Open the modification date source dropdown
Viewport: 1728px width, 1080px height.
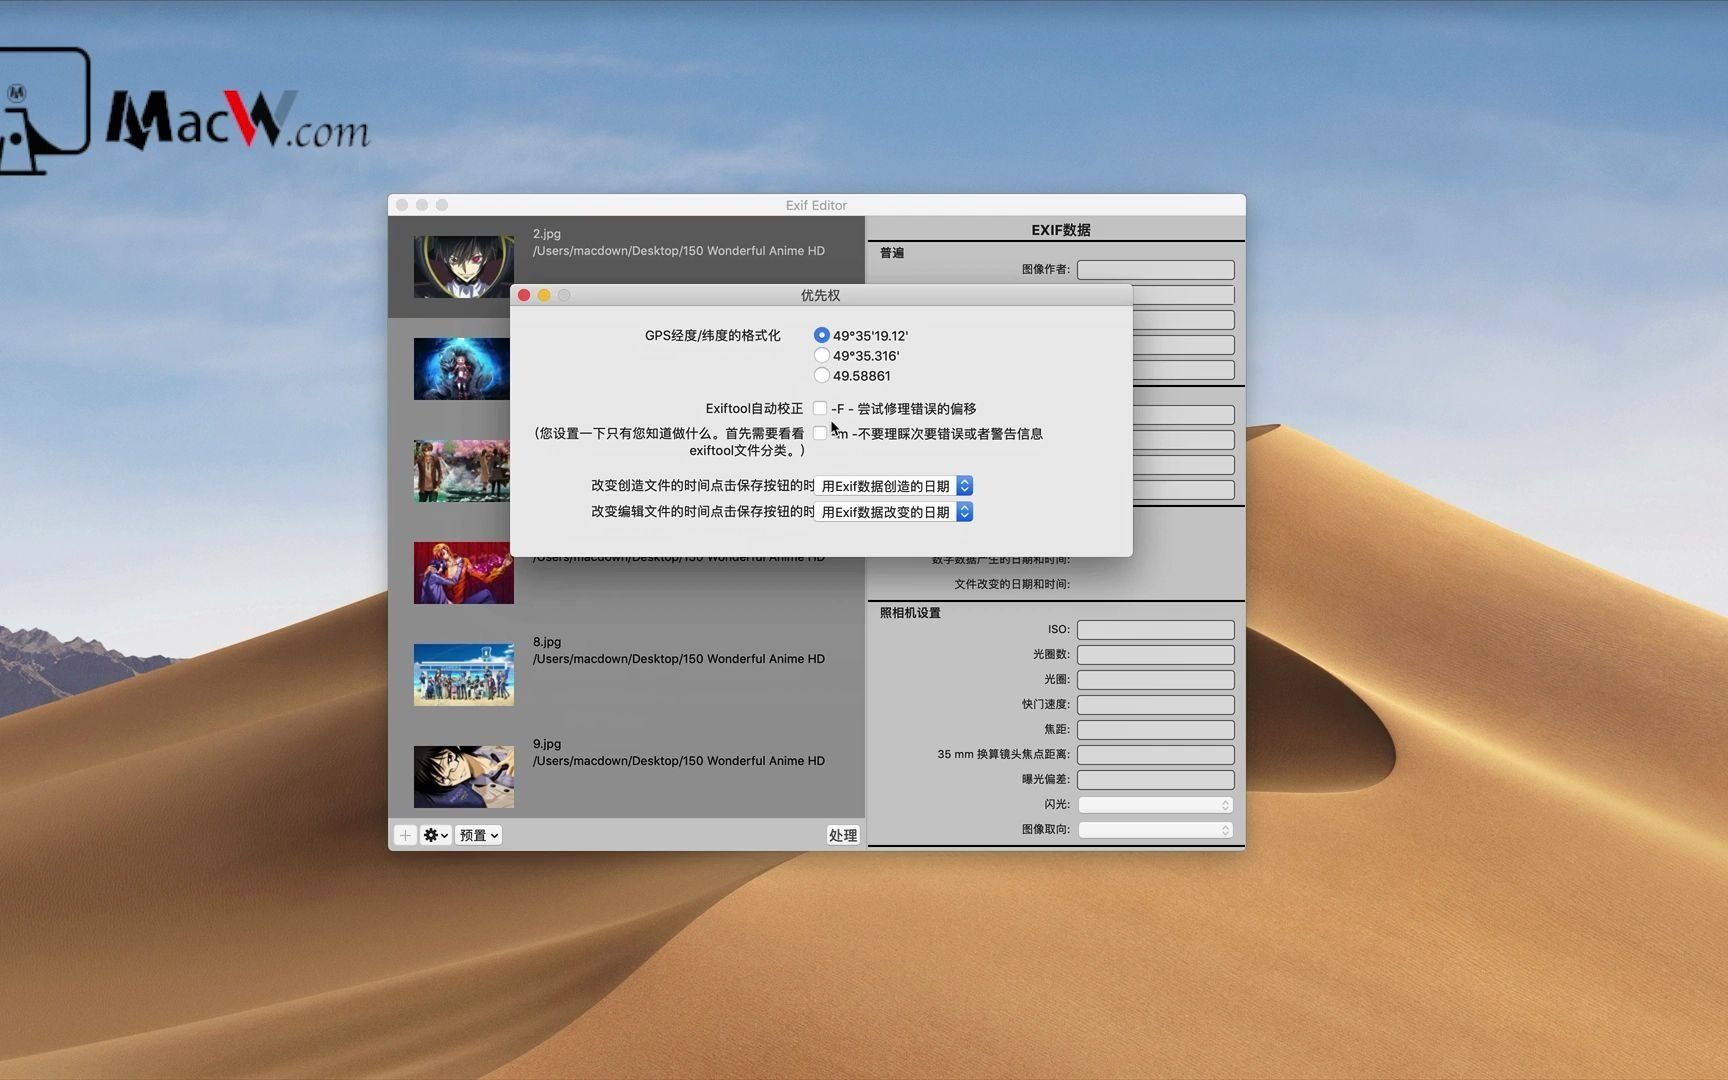894,512
